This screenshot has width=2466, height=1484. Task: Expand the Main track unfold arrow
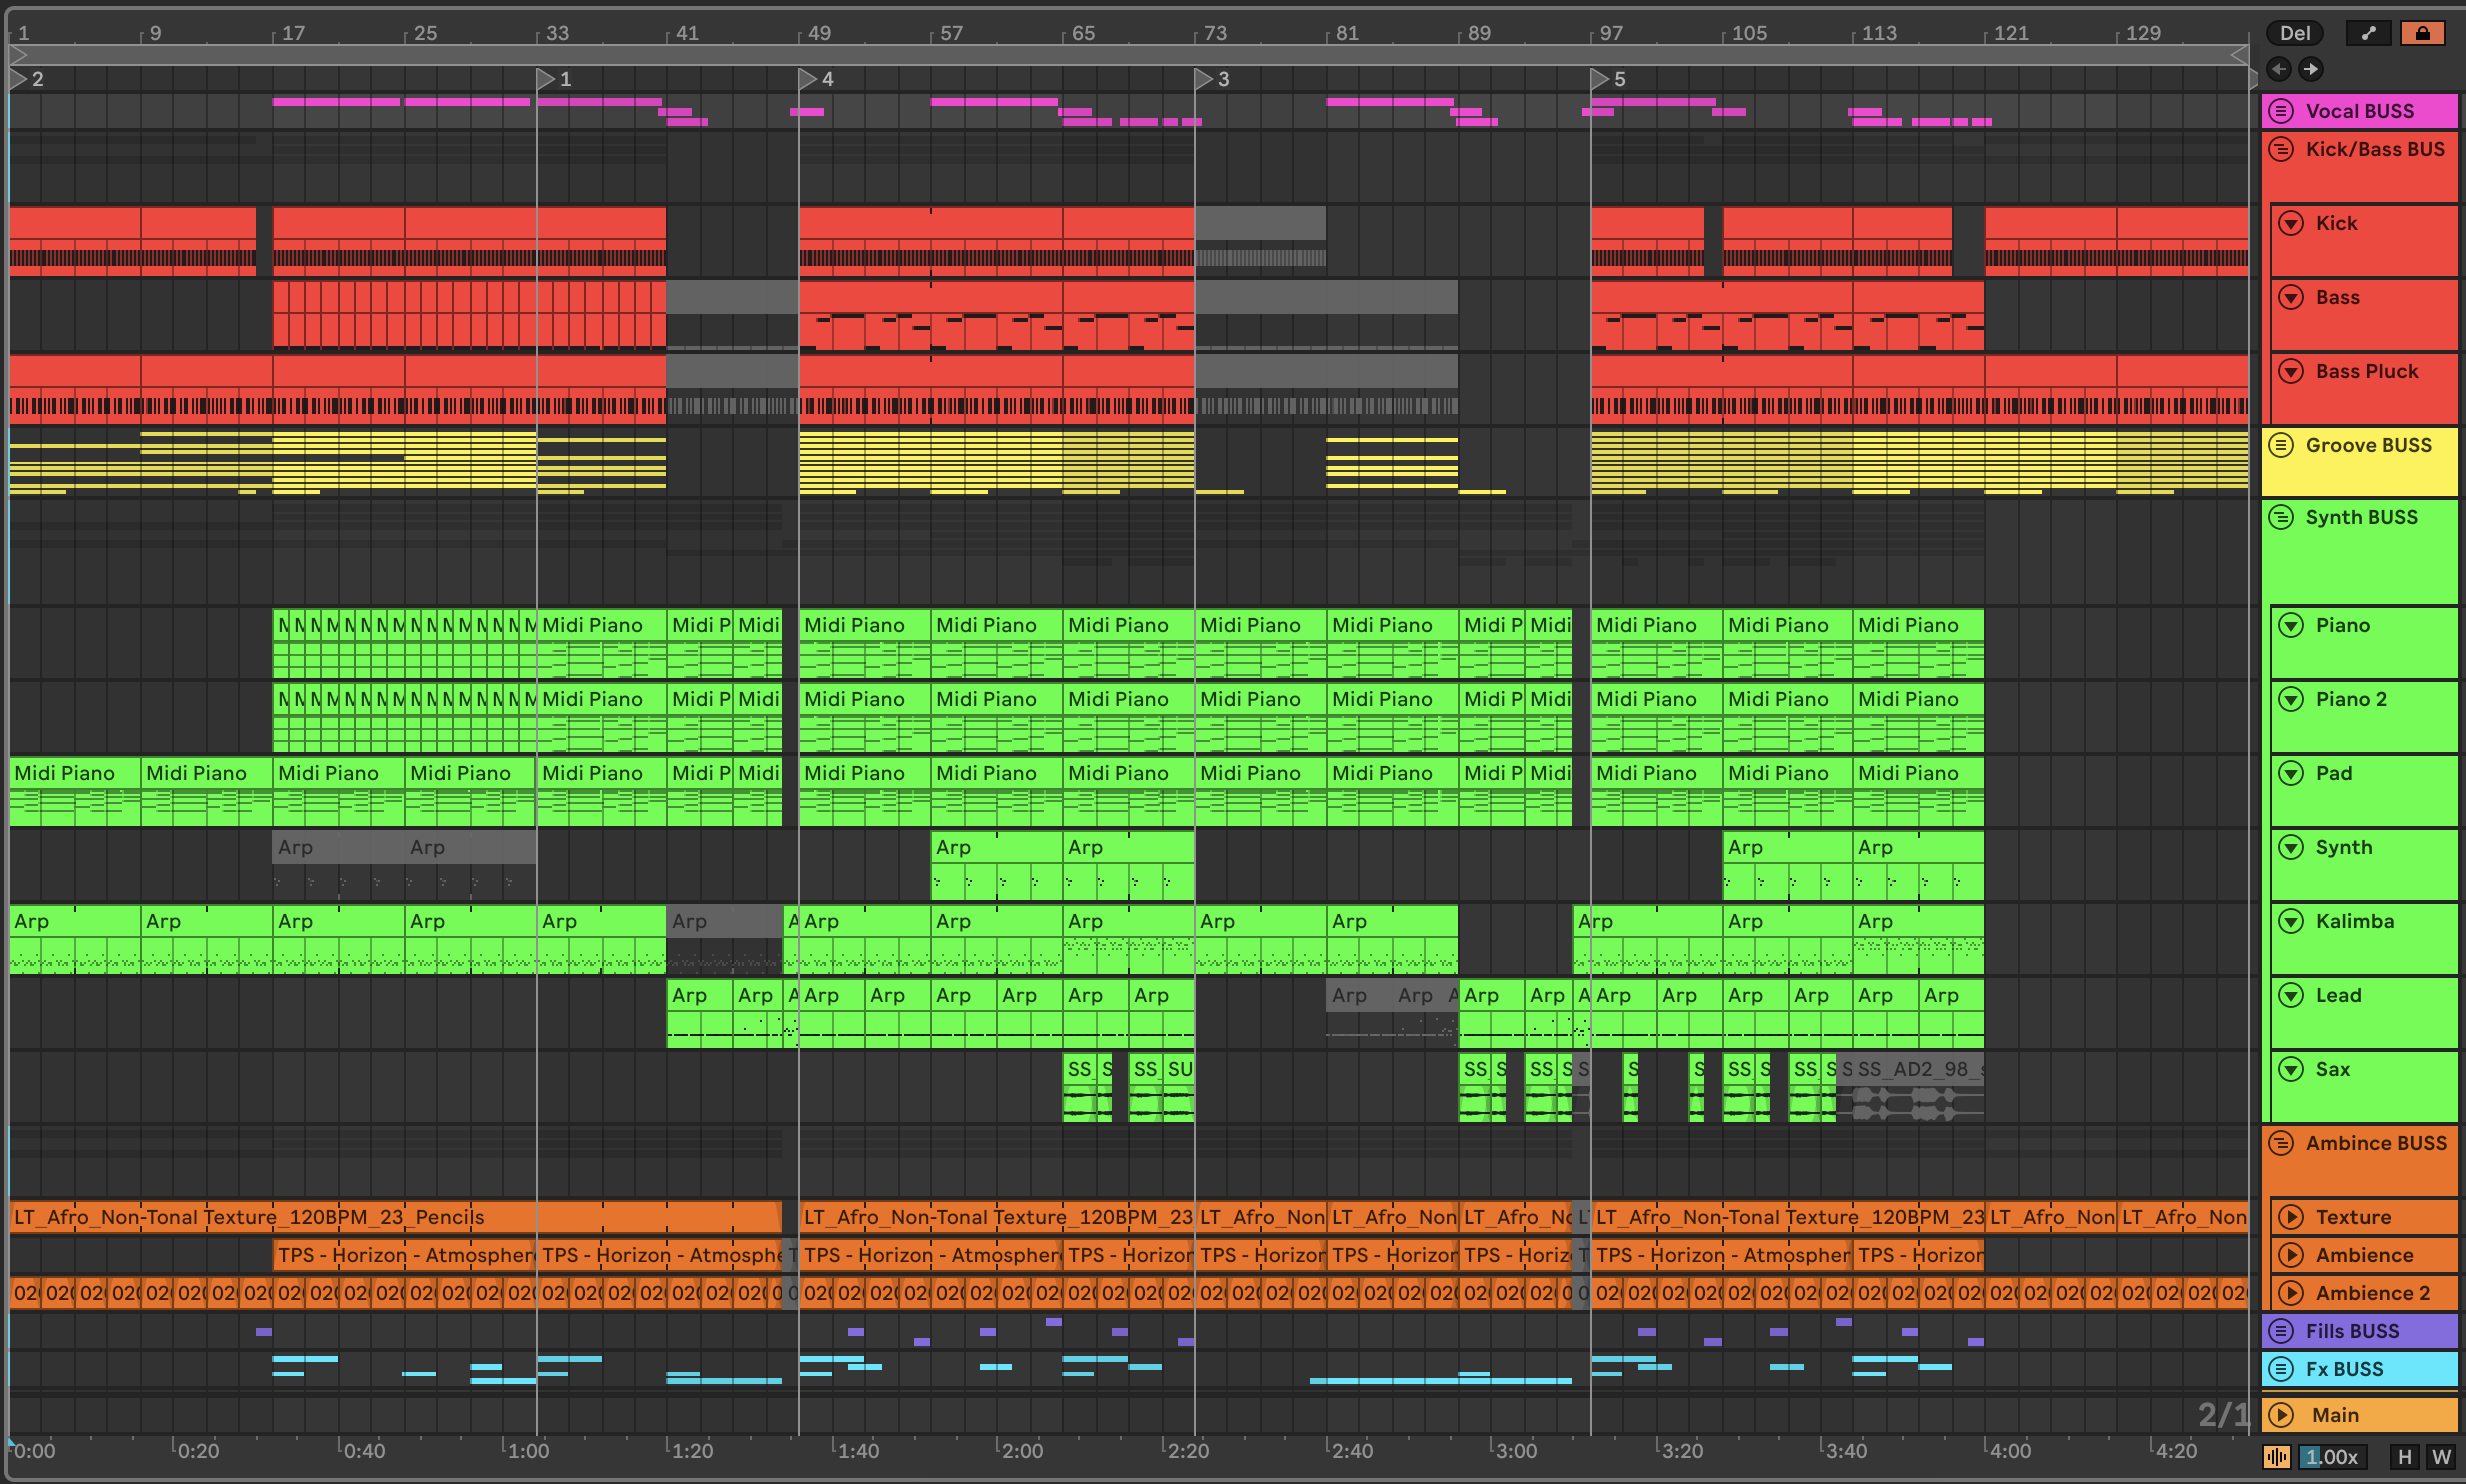[x=2281, y=1415]
